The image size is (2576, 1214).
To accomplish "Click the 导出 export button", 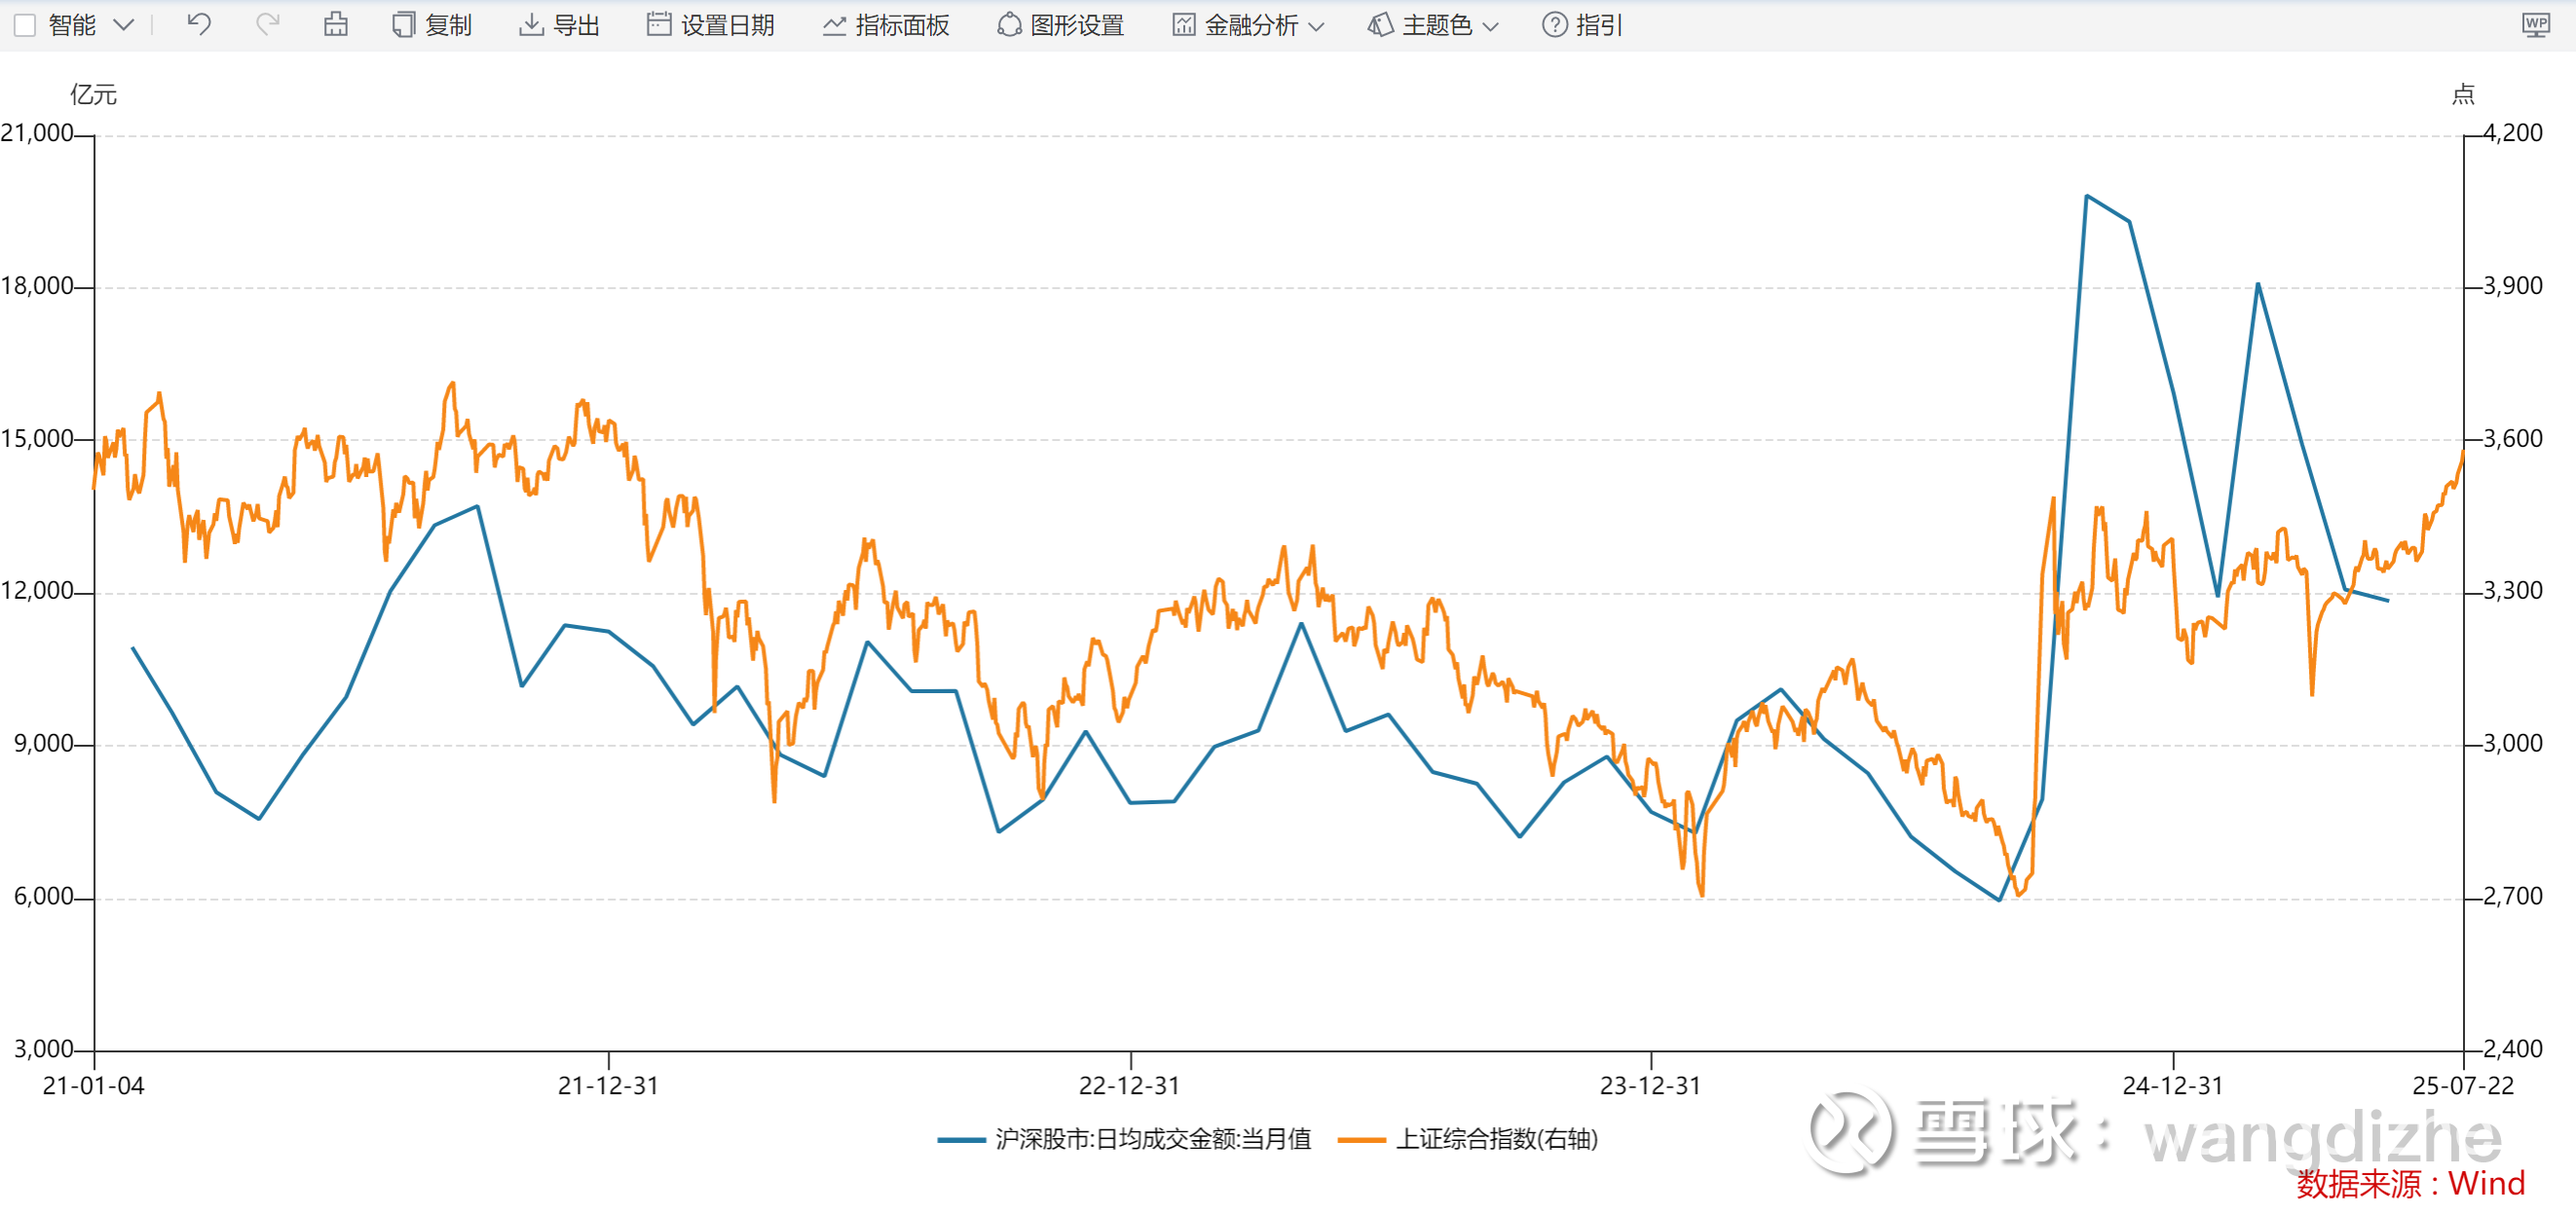I will (559, 25).
